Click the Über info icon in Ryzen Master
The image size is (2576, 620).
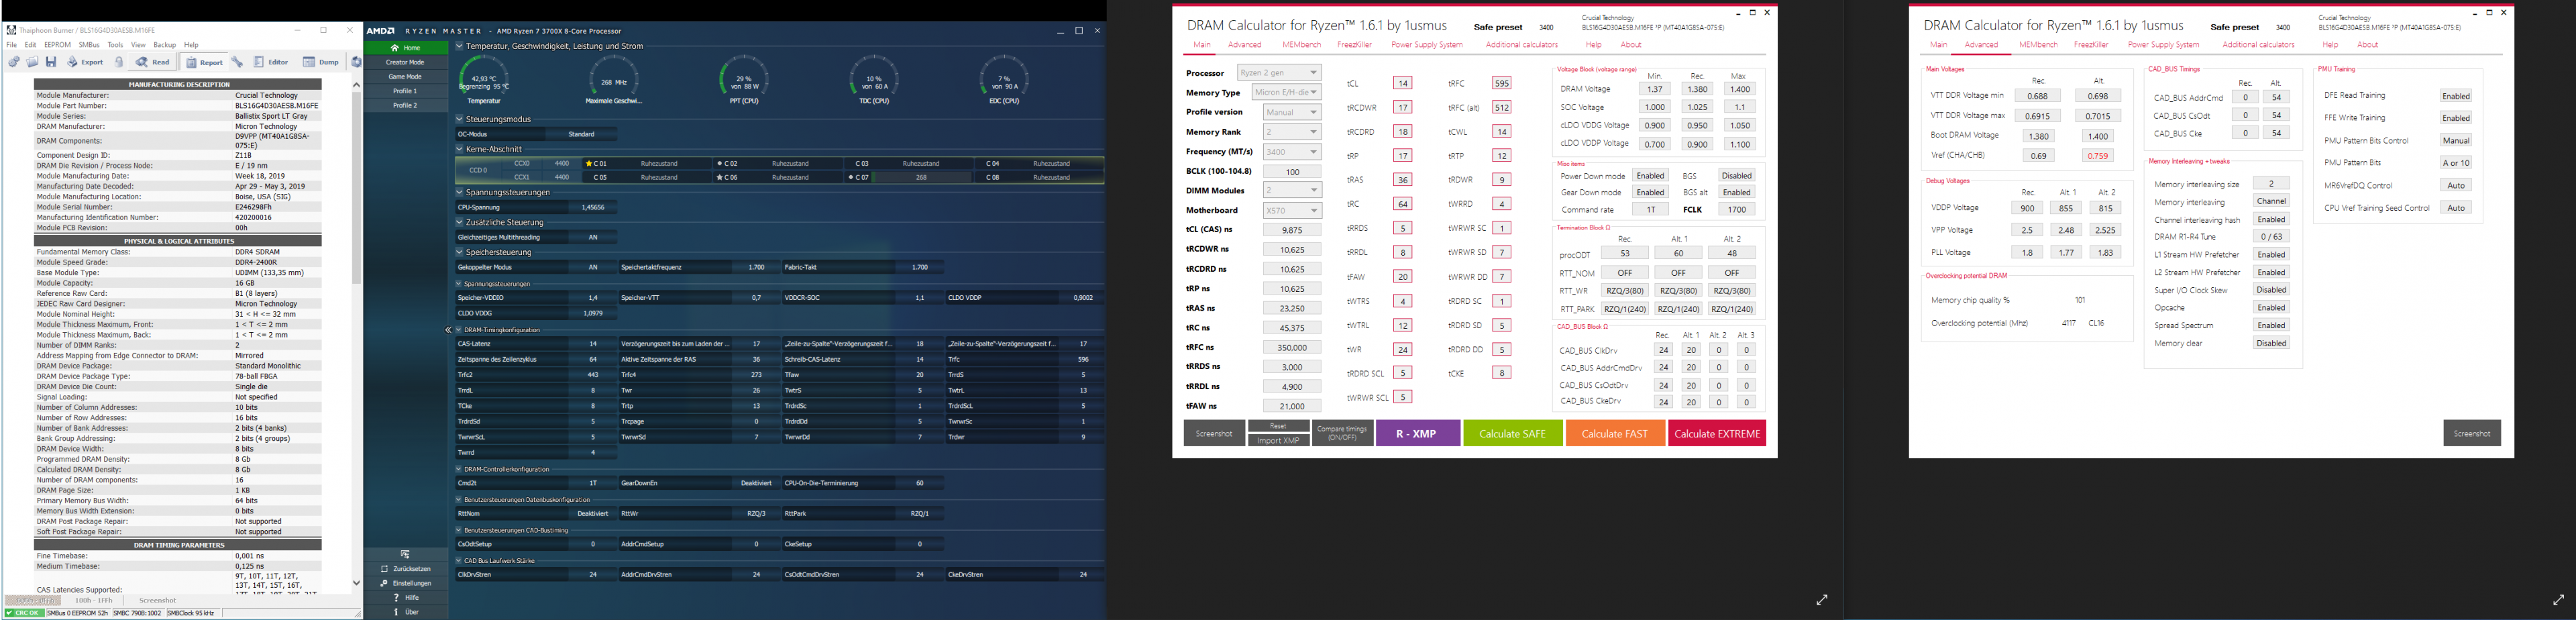[396, 612]
